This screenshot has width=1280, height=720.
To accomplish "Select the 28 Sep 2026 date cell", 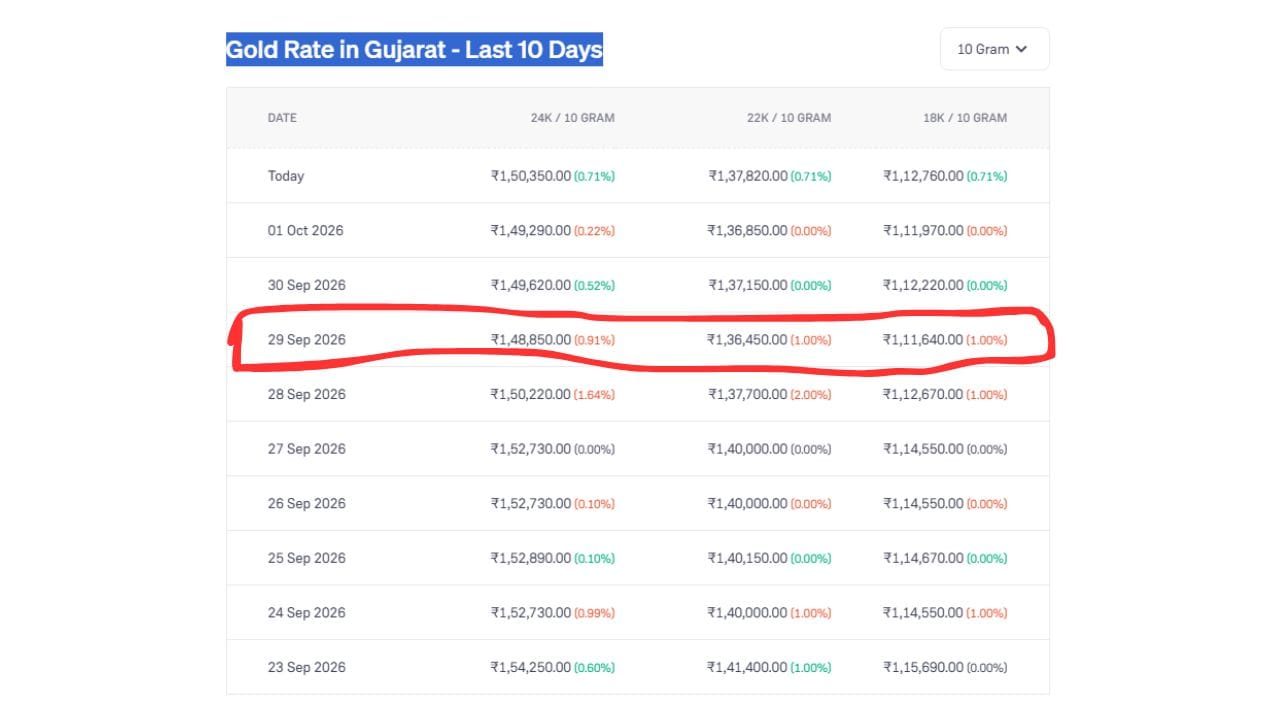I will click(306, 395).
